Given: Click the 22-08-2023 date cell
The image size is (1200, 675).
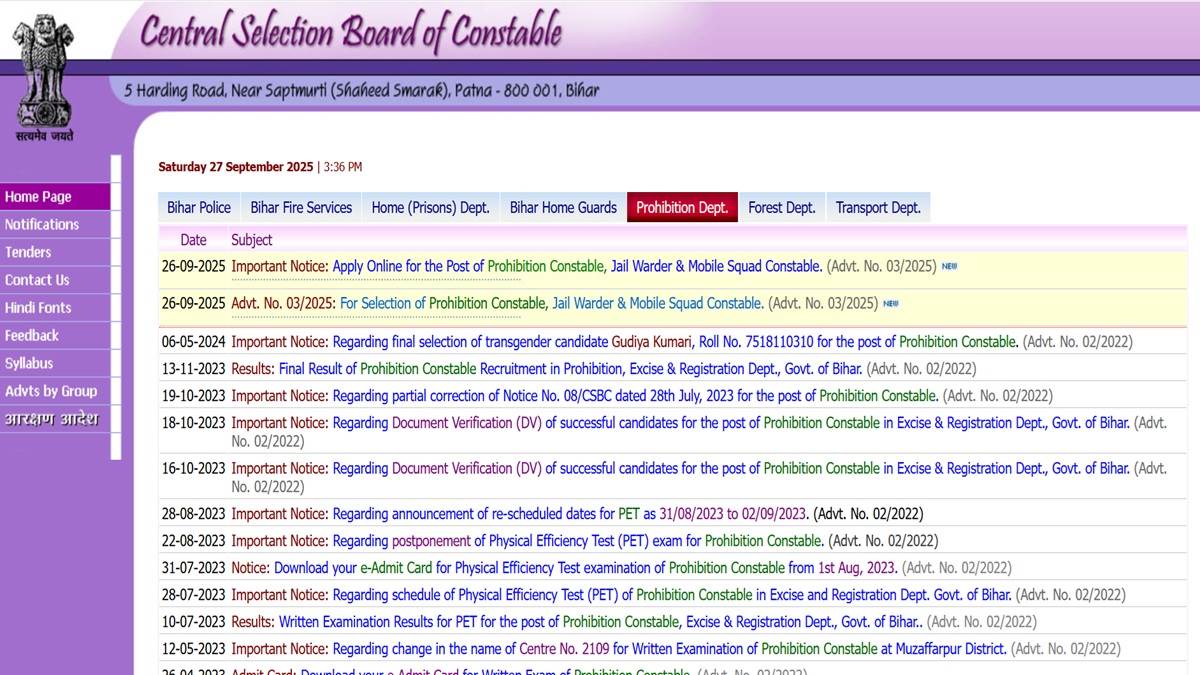Looking at the screenshot, I should [194, 541].
